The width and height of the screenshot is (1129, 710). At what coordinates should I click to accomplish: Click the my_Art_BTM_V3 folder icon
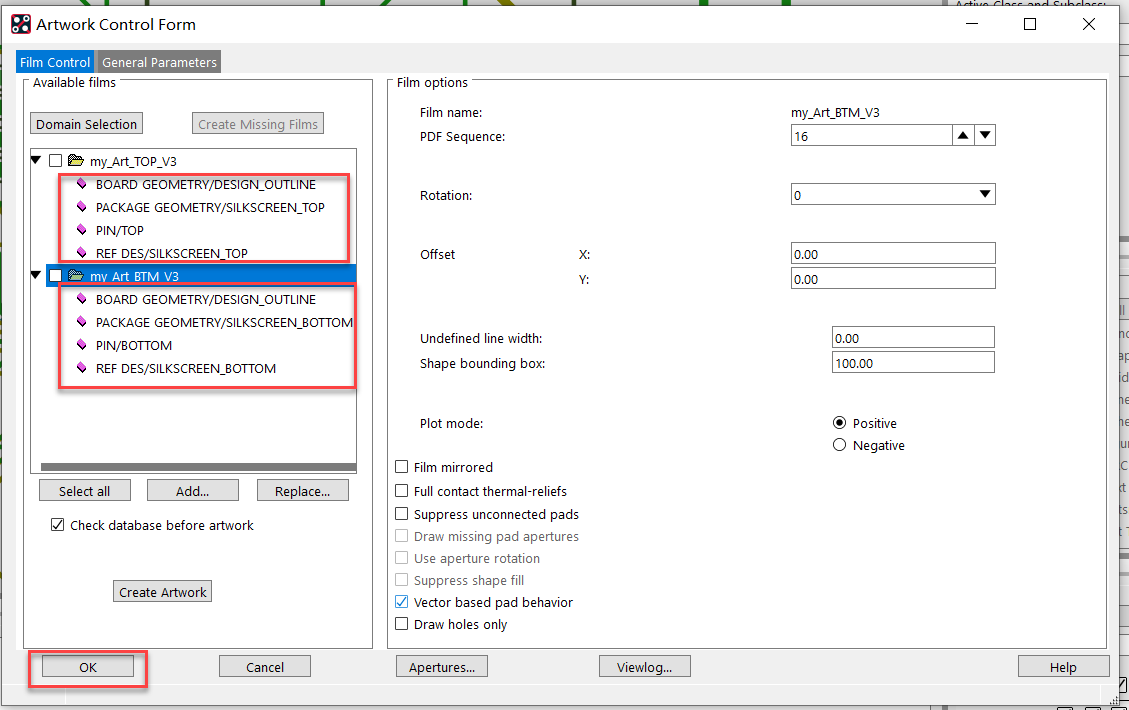[x=75, y=276]
